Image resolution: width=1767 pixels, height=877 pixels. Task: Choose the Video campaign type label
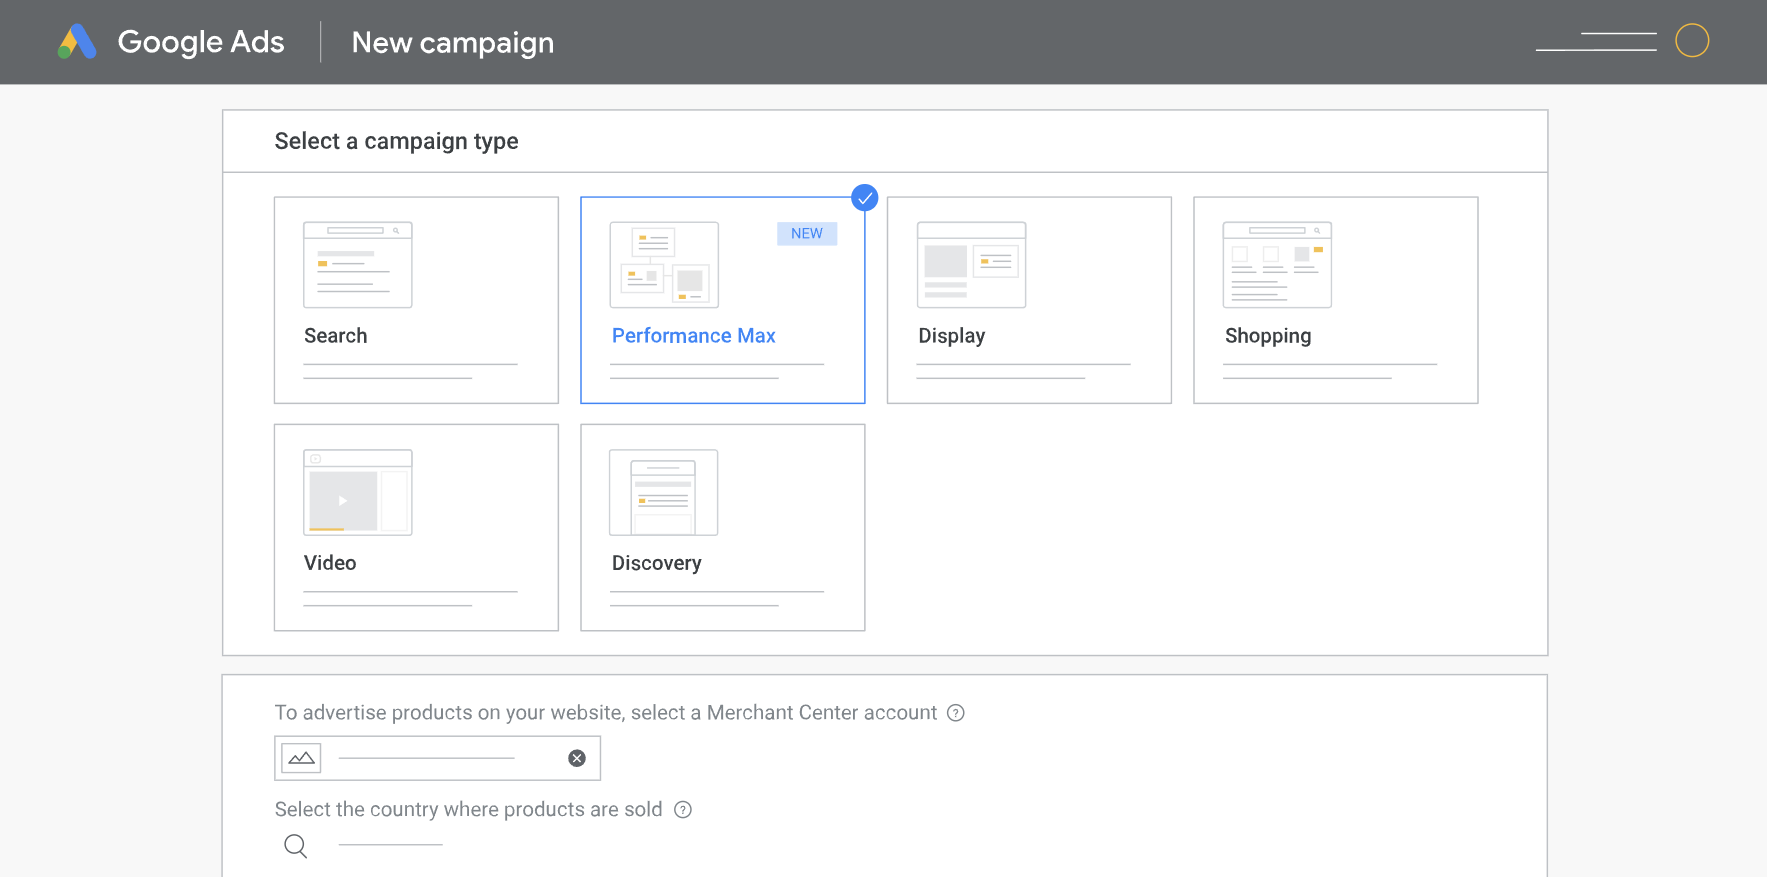(330, 563)
